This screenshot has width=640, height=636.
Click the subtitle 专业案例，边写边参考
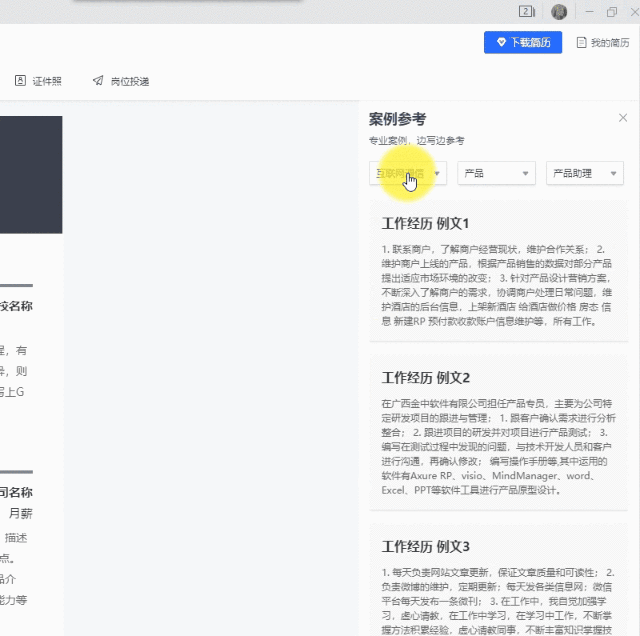pyautogui.click(x=416, y=140)
